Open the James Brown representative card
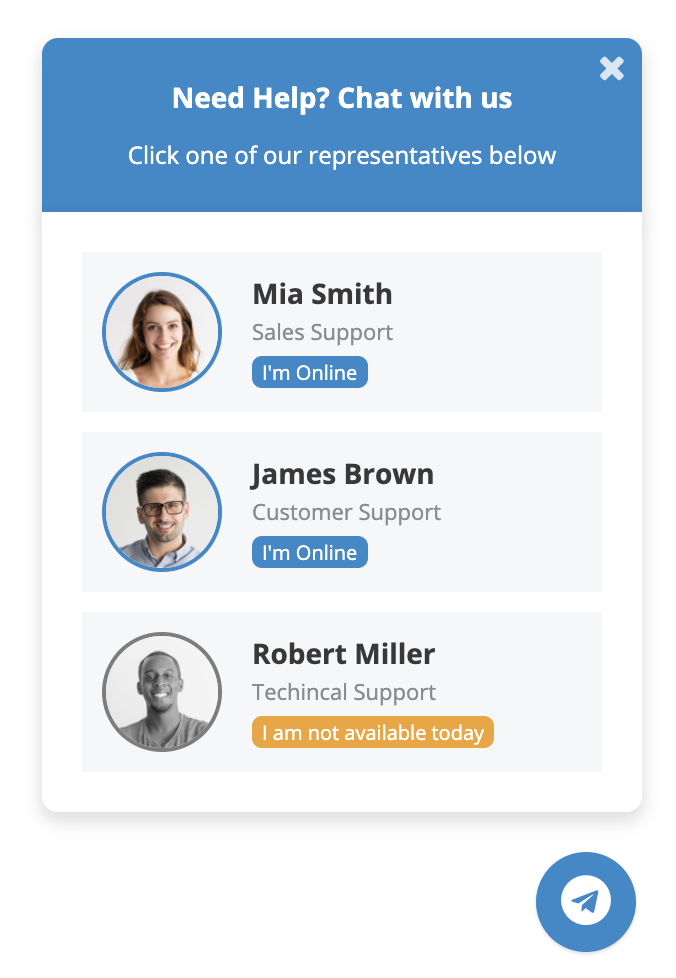This screenshot has height=978, width=676. (x=342, y=512)
